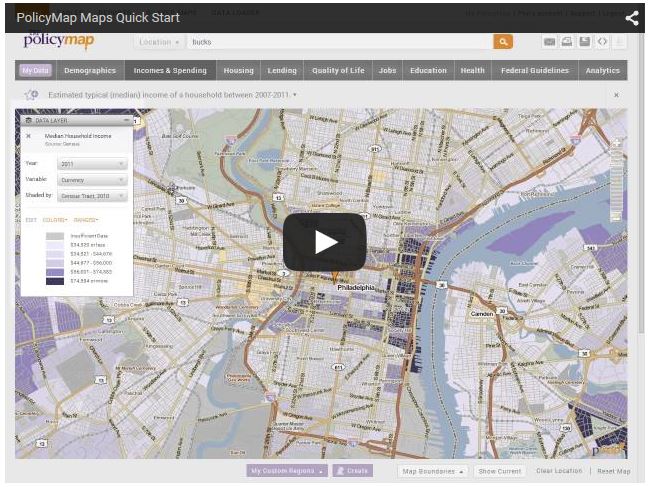Image resolution: width=650 pixels, height=487 pixels.
Task: Click the second darkest purple legend swatch
Action: [x=55, y=272]
